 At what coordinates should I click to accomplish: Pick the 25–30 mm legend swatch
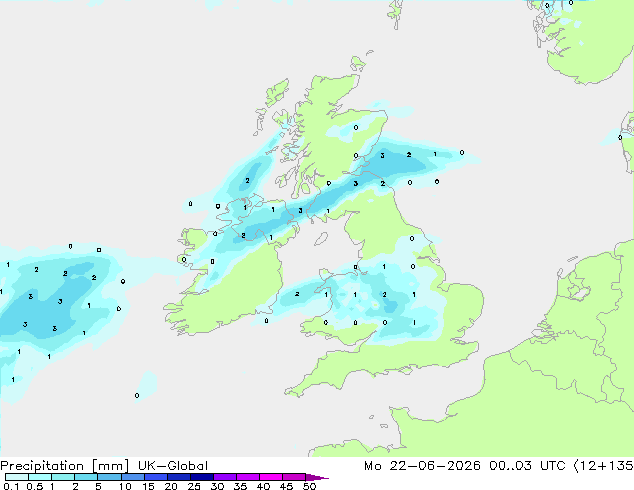(x=202, y=477)
